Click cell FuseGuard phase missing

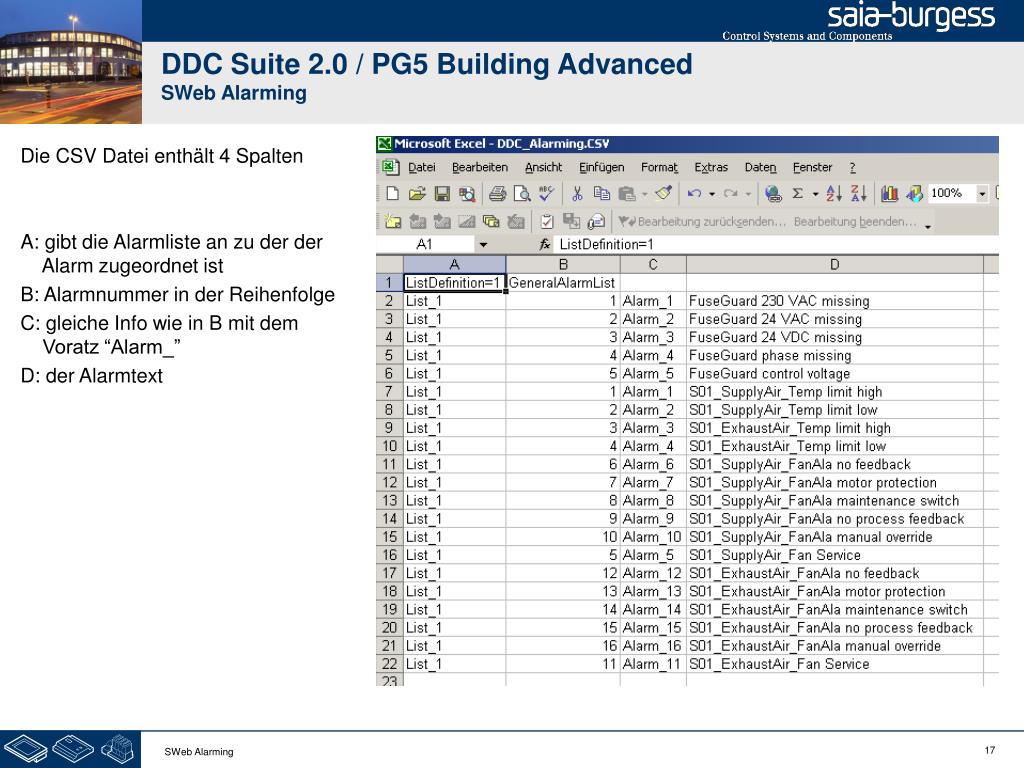835,355
